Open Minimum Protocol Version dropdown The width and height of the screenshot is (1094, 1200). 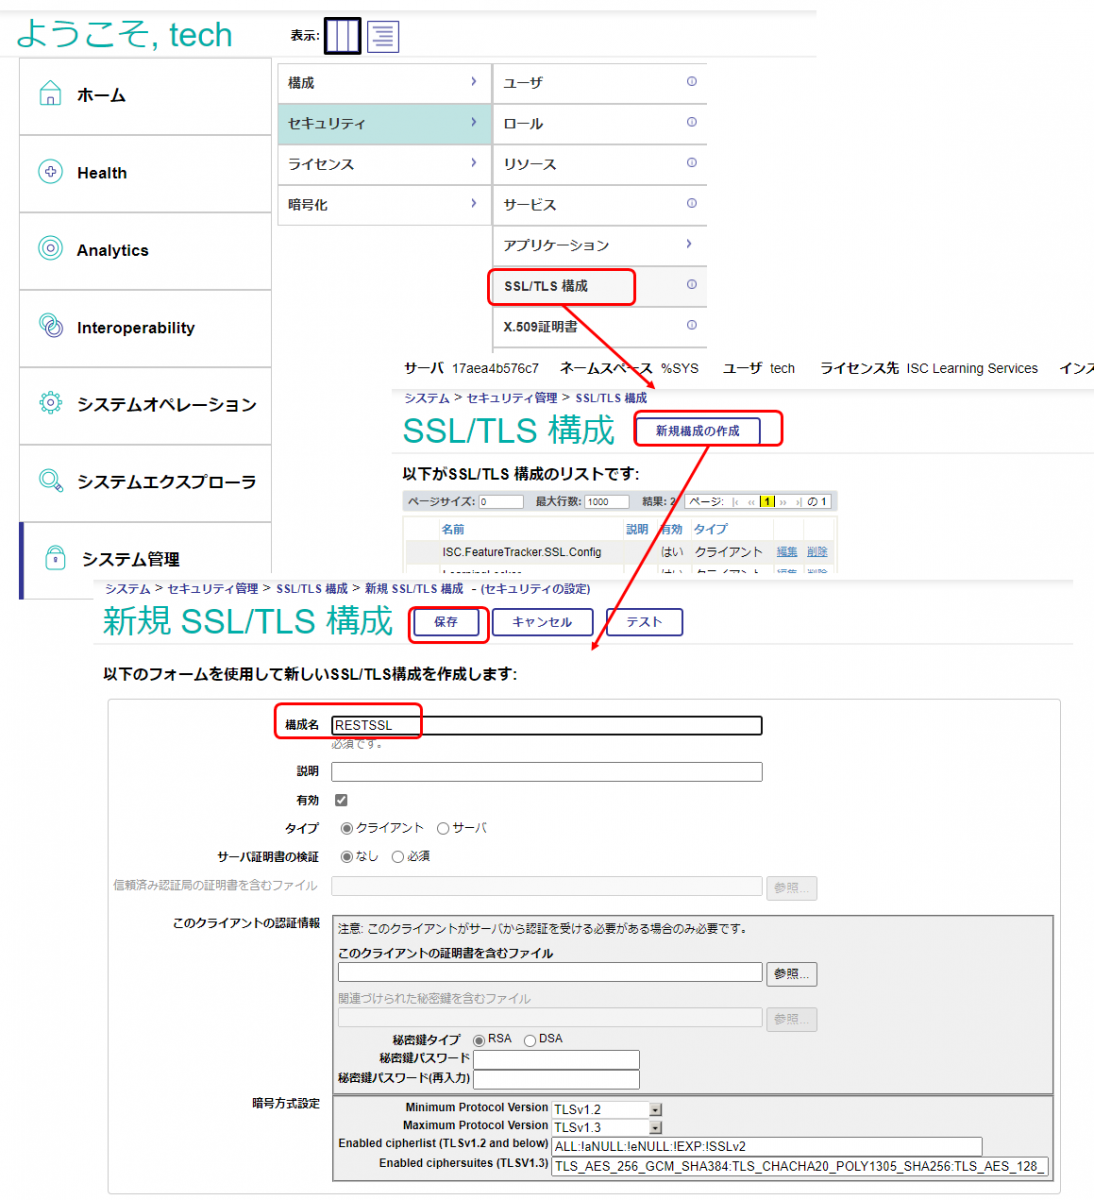click(x=656, y=1109)
